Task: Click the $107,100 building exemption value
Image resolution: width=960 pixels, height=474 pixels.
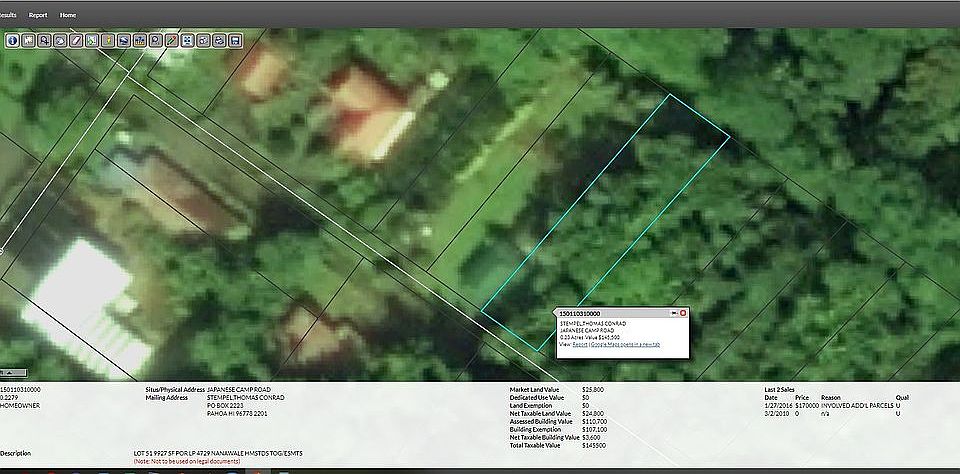Action: [595, 429]
